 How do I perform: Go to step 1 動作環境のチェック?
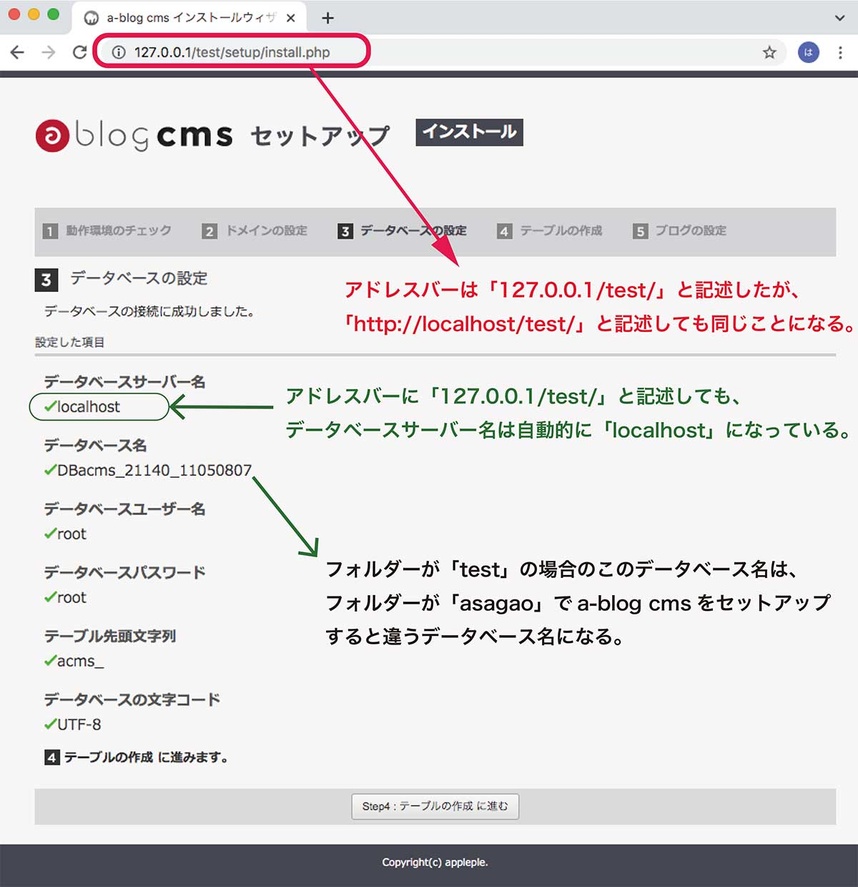tap(107, 231)
